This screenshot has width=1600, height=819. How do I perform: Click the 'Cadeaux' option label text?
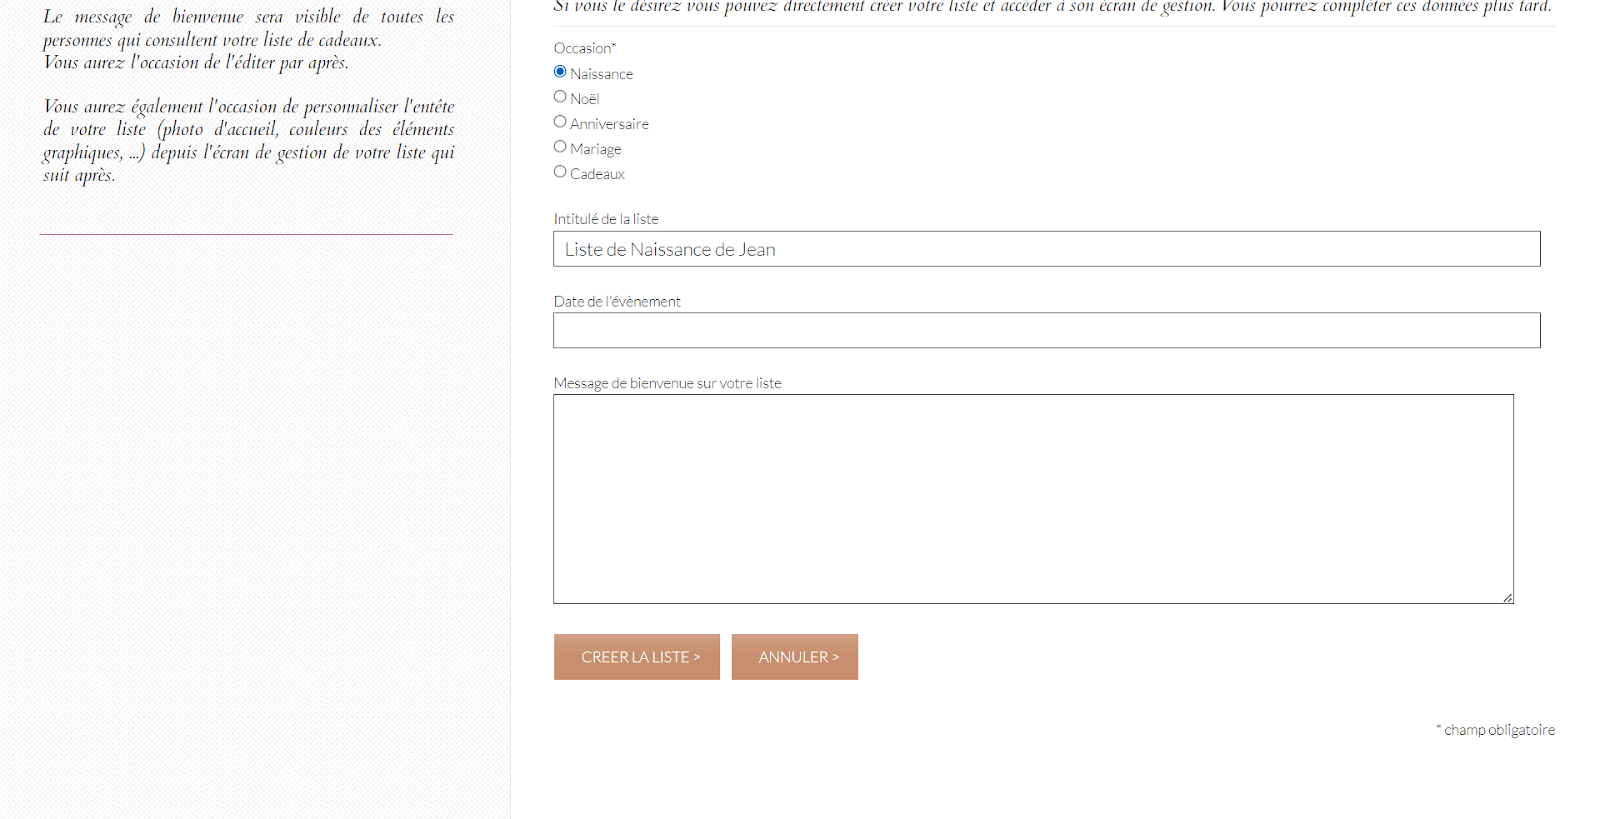597,174
